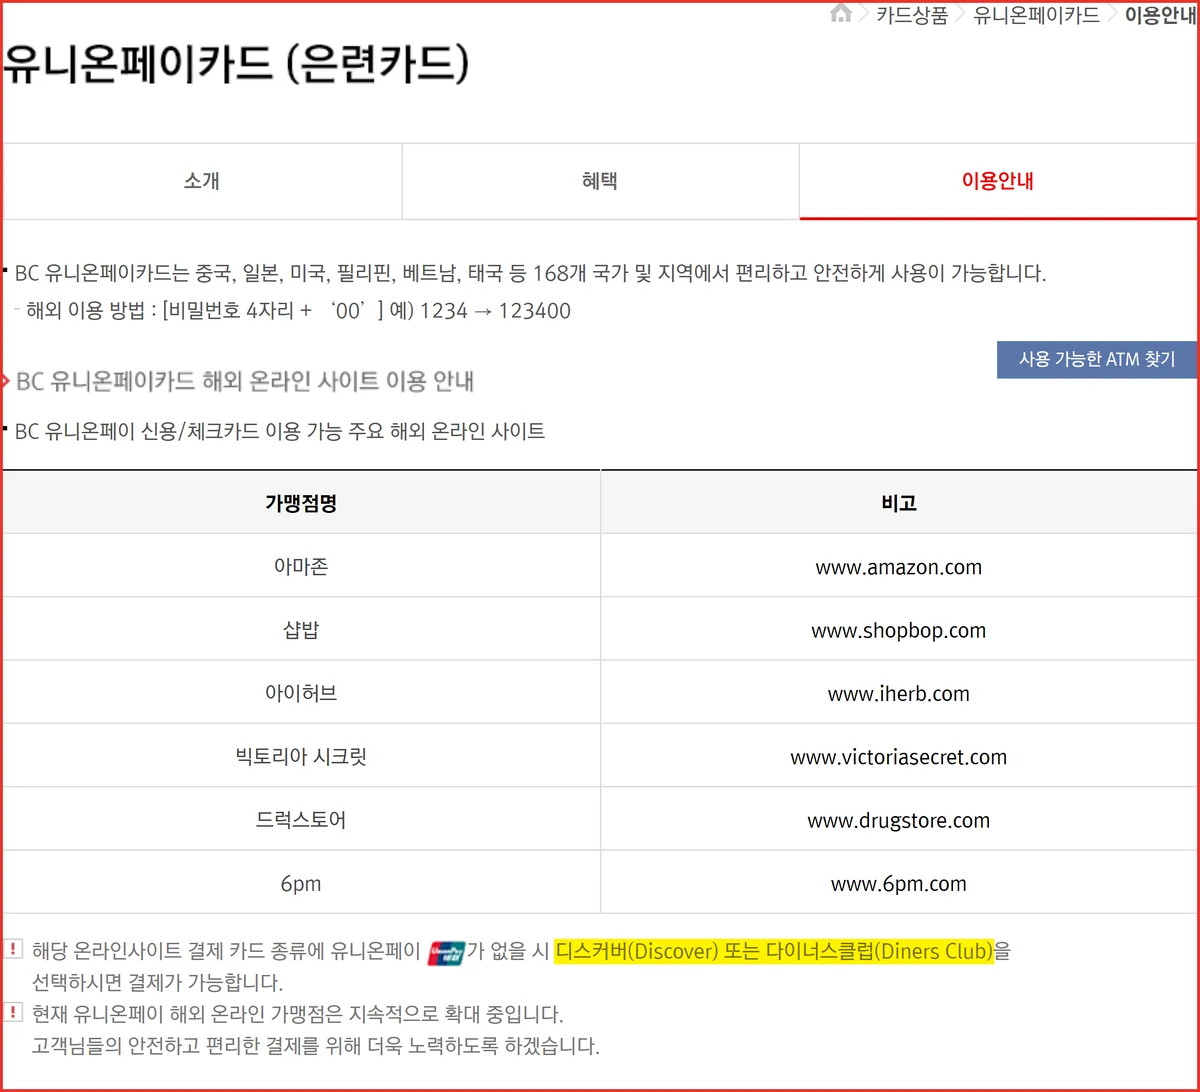Screen dimensions: 1200x1092
Task: Click the www.iherb.com cell
Action: coord(899,693)
